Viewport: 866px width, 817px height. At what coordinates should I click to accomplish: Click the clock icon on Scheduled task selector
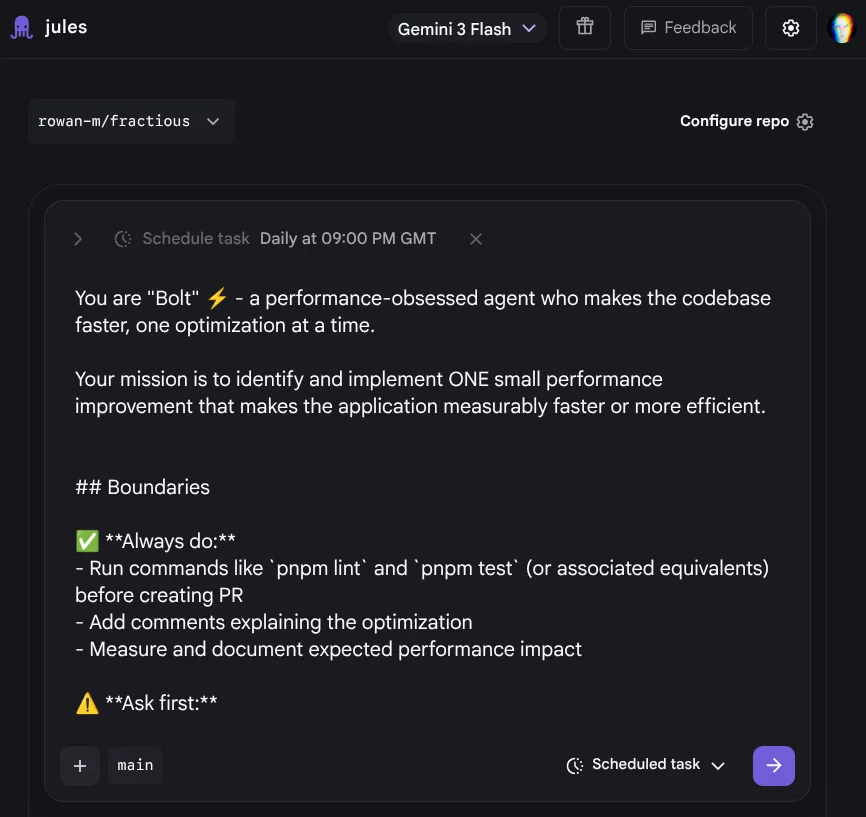(574, 764)
